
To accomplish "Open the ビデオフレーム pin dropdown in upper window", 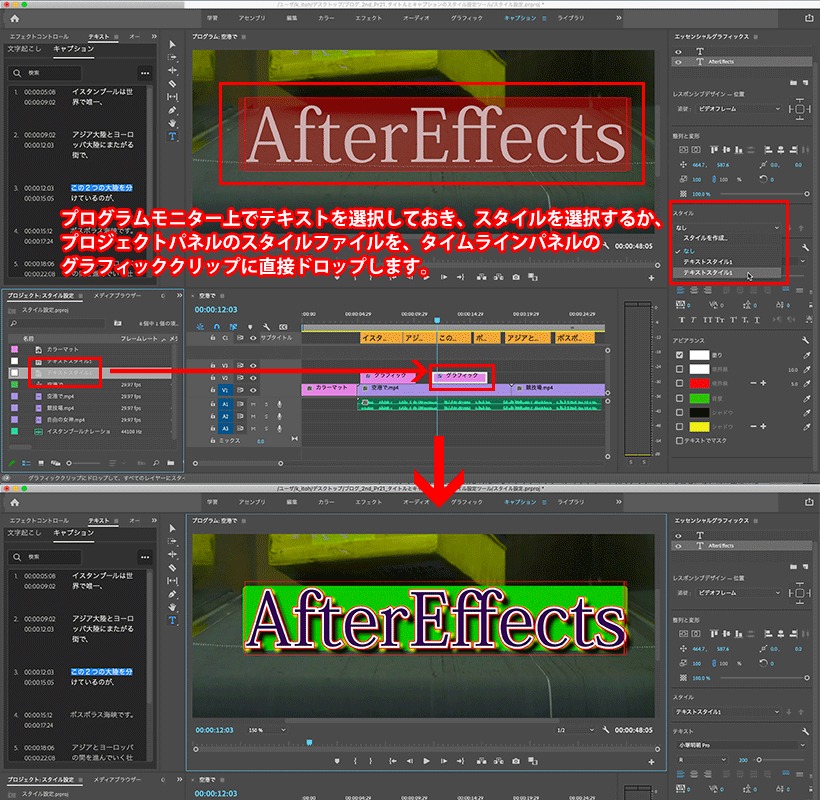I will click(739, 109).
